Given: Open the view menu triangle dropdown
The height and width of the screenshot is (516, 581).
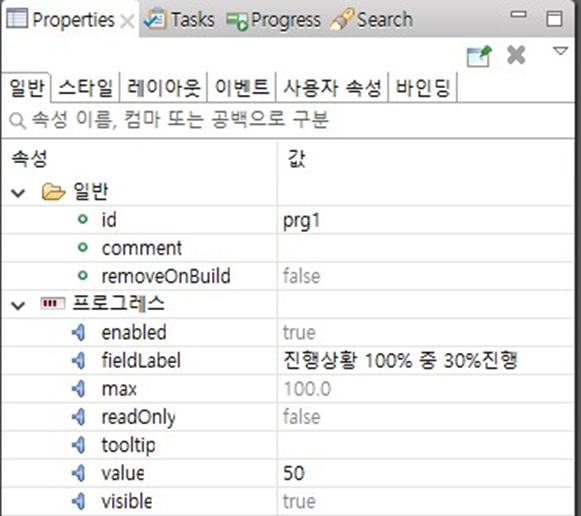Looking at the screenshot, I should pyautogui.click(x=560, y=51).
